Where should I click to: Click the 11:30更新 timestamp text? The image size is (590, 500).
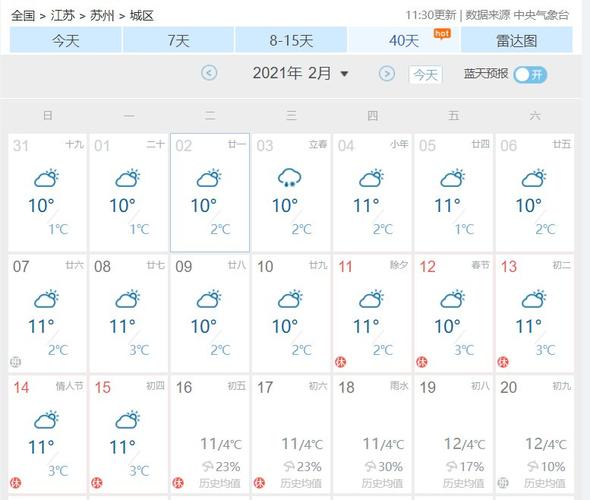[x=430, y=15]
